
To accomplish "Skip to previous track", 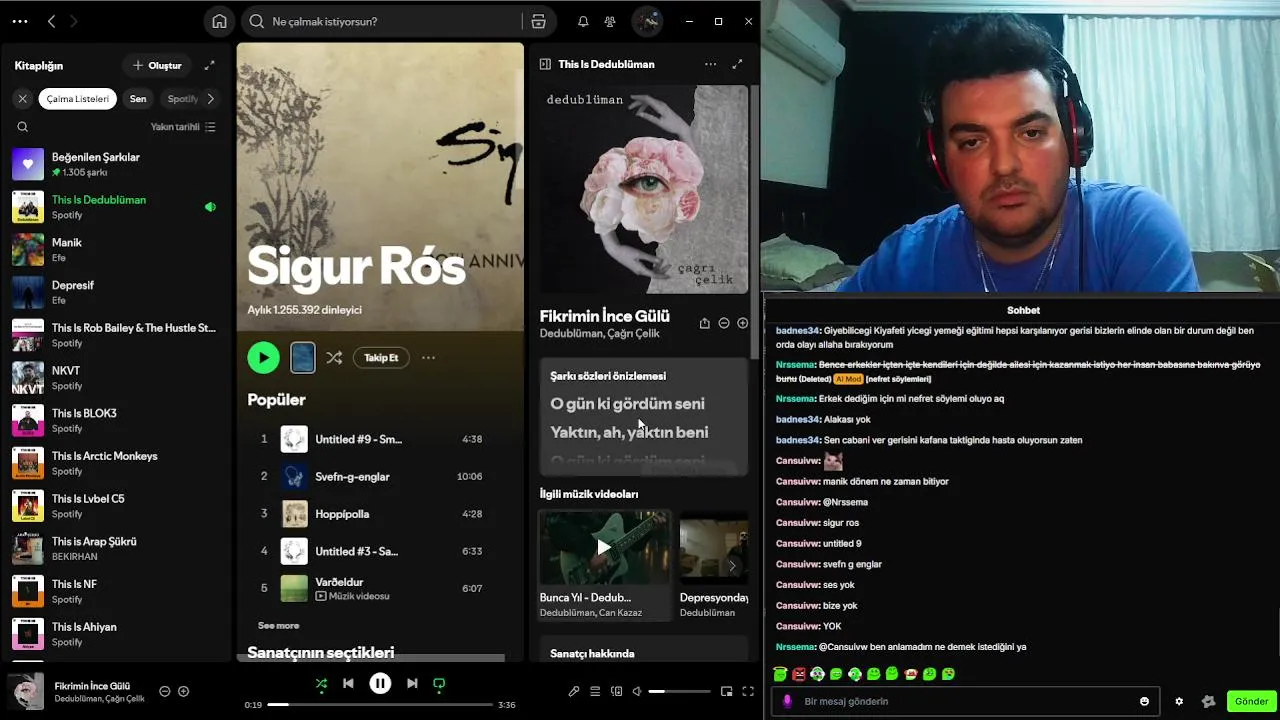I will point(348,684).
